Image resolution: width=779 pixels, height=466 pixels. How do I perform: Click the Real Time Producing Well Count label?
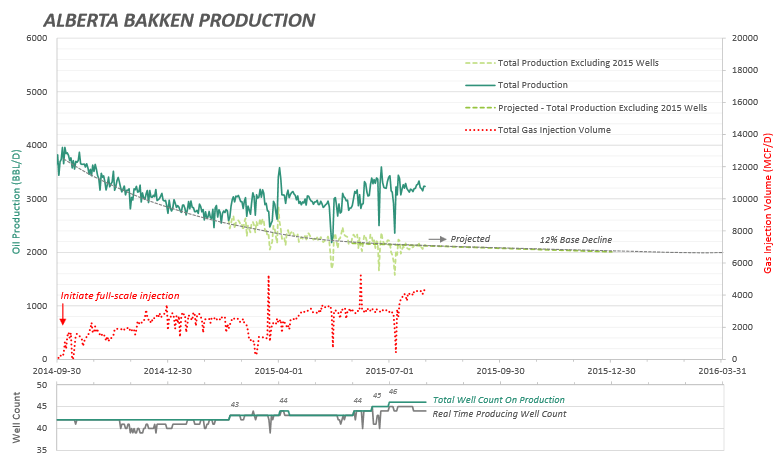click(x=499, y=414)
